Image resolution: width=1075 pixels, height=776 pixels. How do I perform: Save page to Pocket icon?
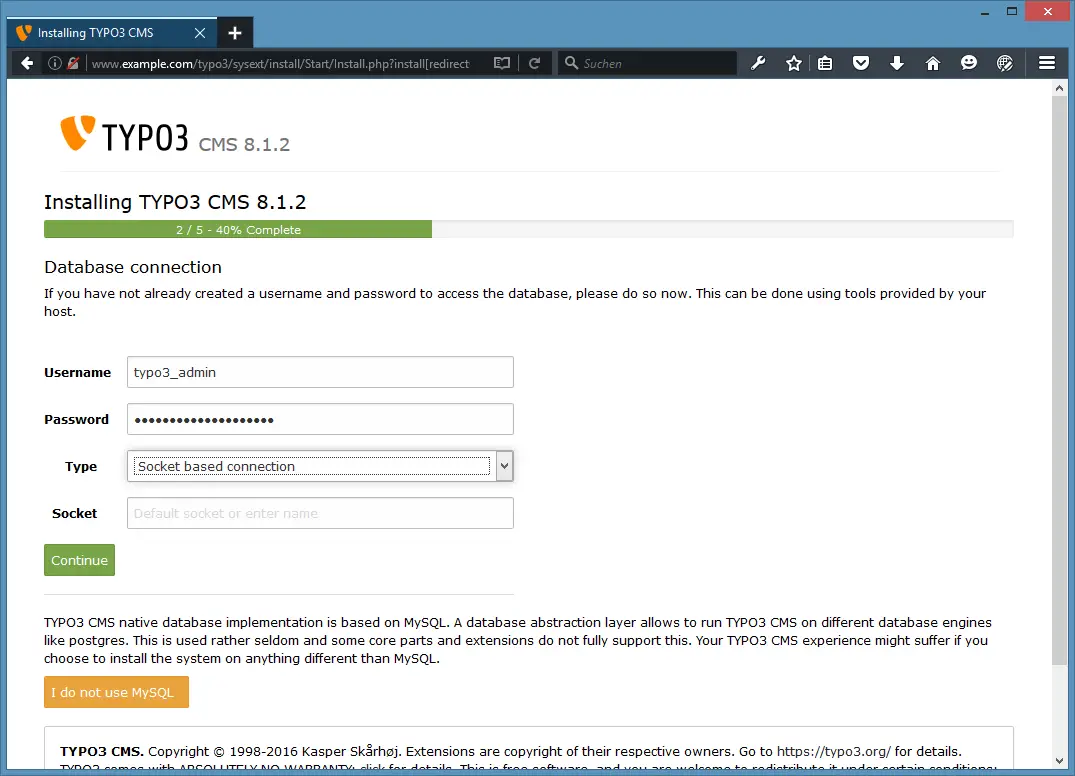pyautogui.click(x=861, y=64)
